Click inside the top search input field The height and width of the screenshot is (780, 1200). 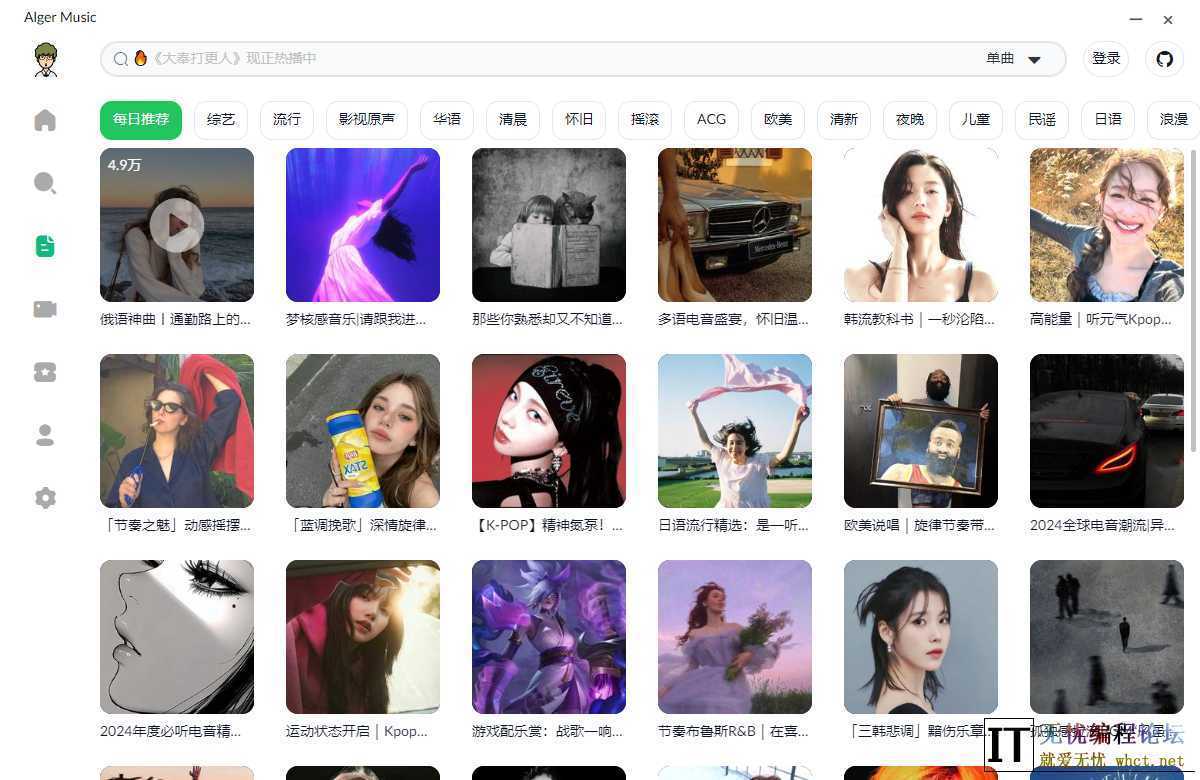coord(500,58)
